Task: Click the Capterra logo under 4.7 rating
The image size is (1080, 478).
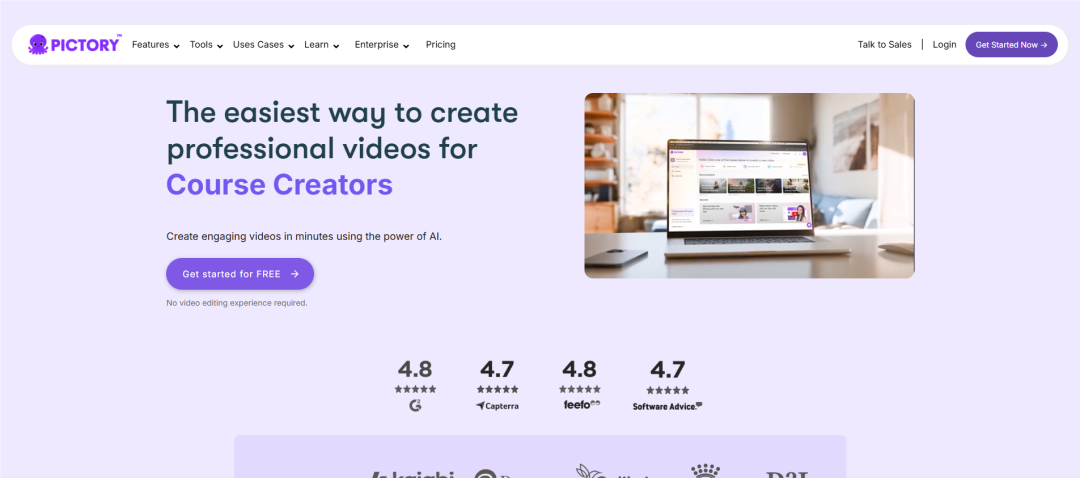Action: [x=497, y=406]
